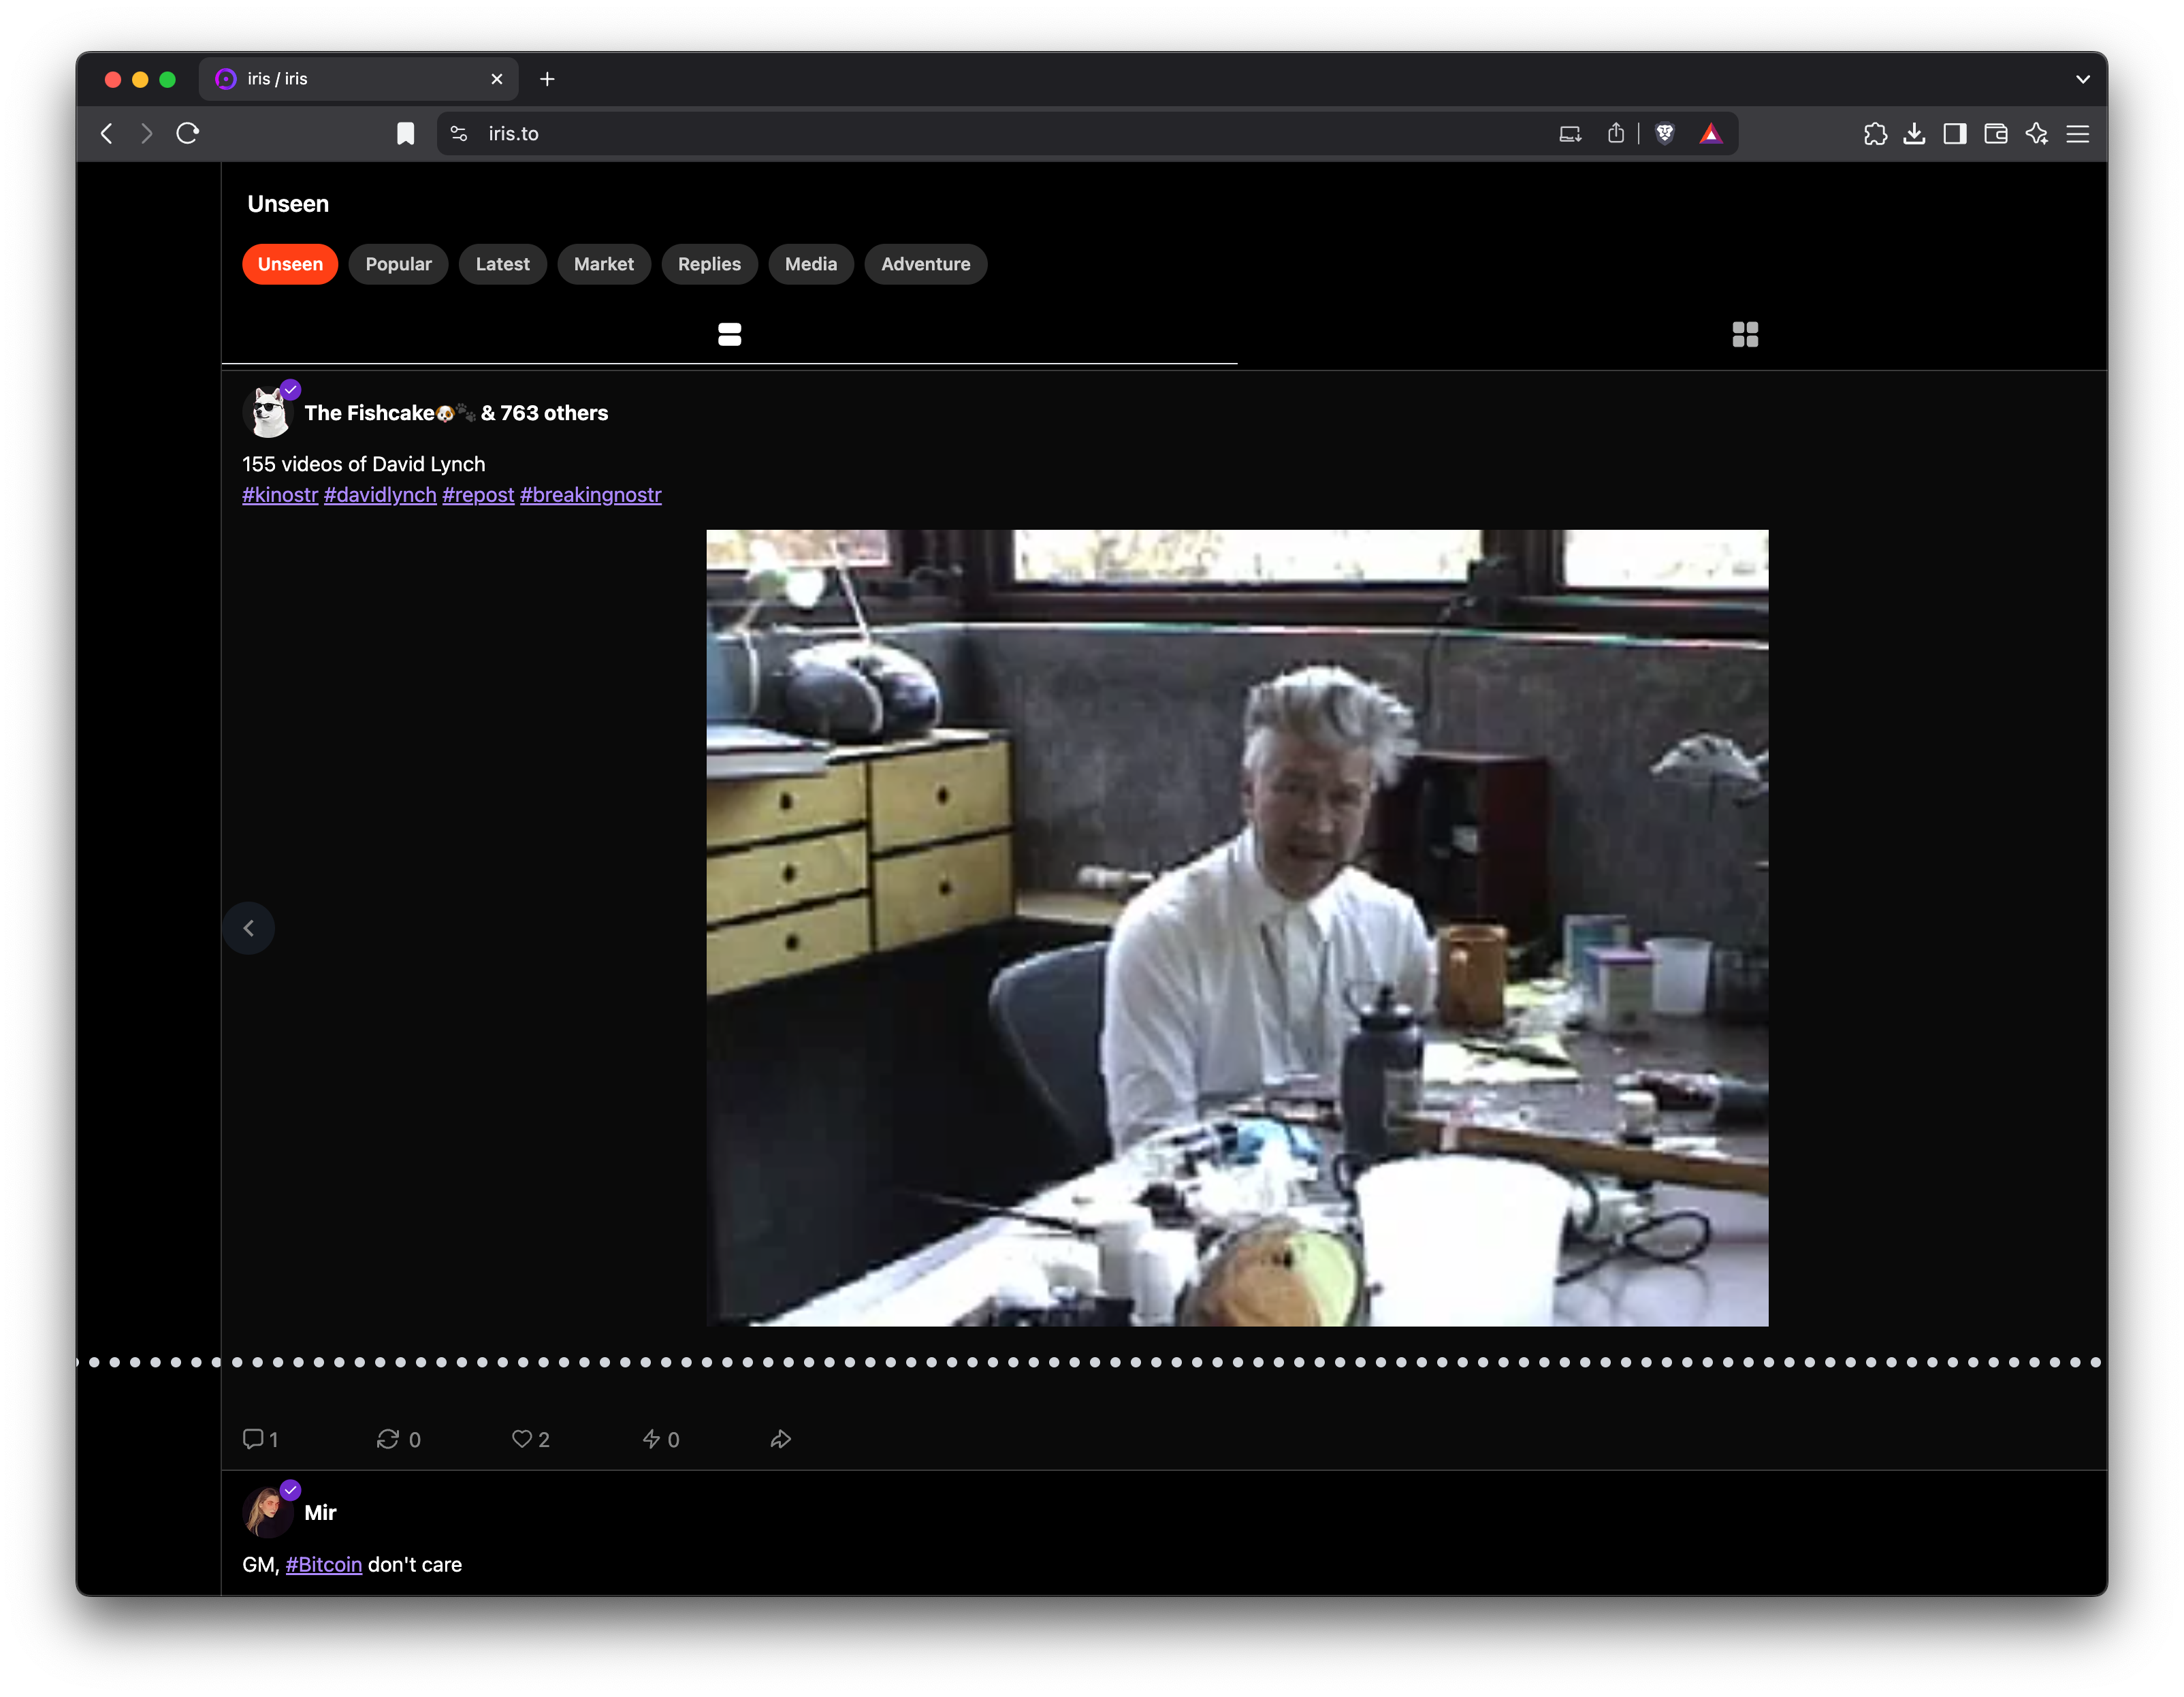Reply to the David Lynch post
The image size is (2184, 1697).
coord(260,1439)
